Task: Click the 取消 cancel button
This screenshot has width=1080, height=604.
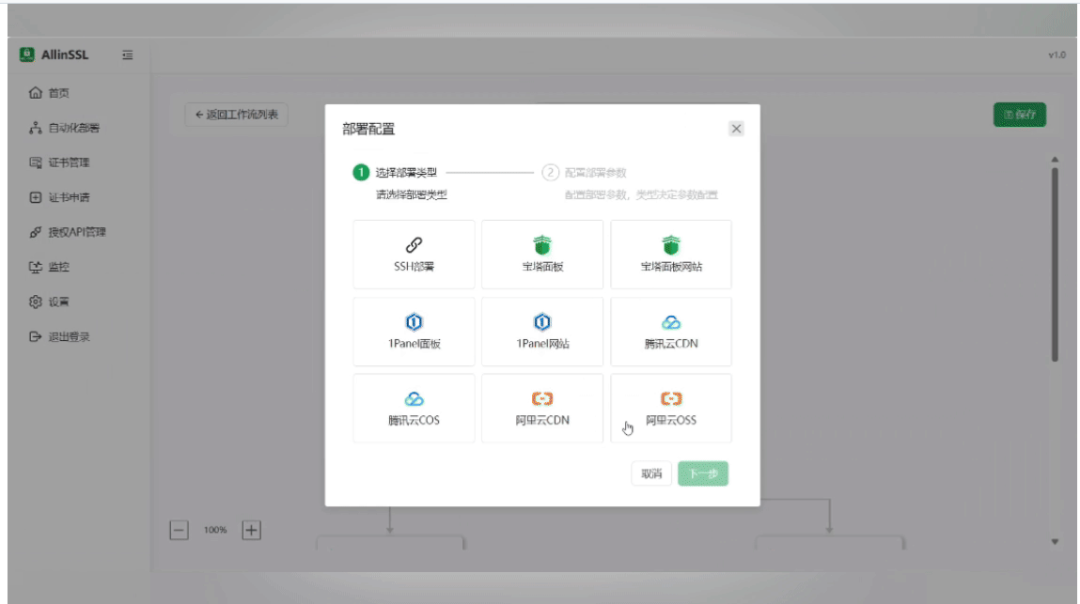Action: pos(651,473)
